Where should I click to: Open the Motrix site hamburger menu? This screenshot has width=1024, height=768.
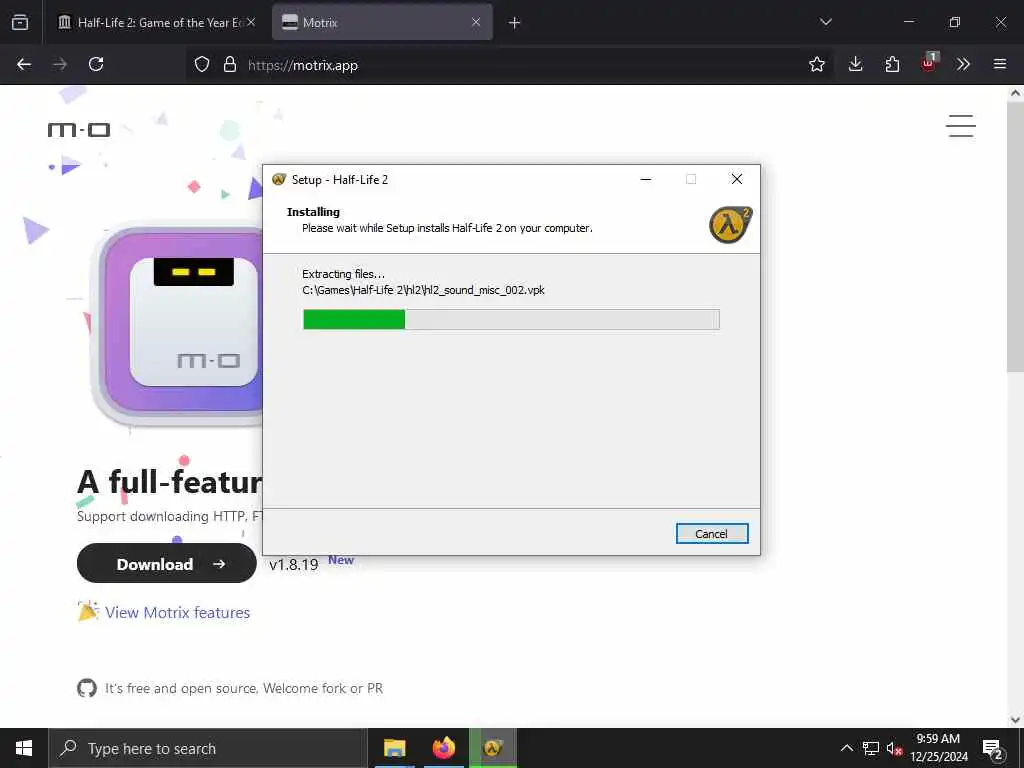(x=961, y=126)
